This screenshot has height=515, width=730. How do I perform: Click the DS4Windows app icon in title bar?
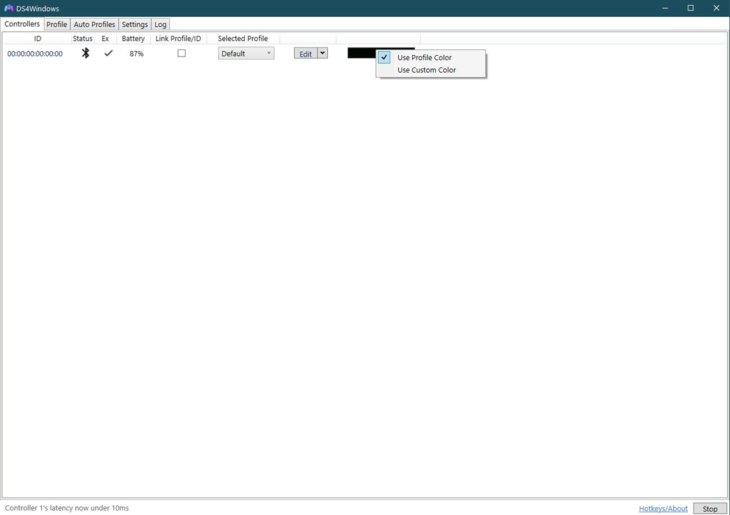[x=8, y=8]
